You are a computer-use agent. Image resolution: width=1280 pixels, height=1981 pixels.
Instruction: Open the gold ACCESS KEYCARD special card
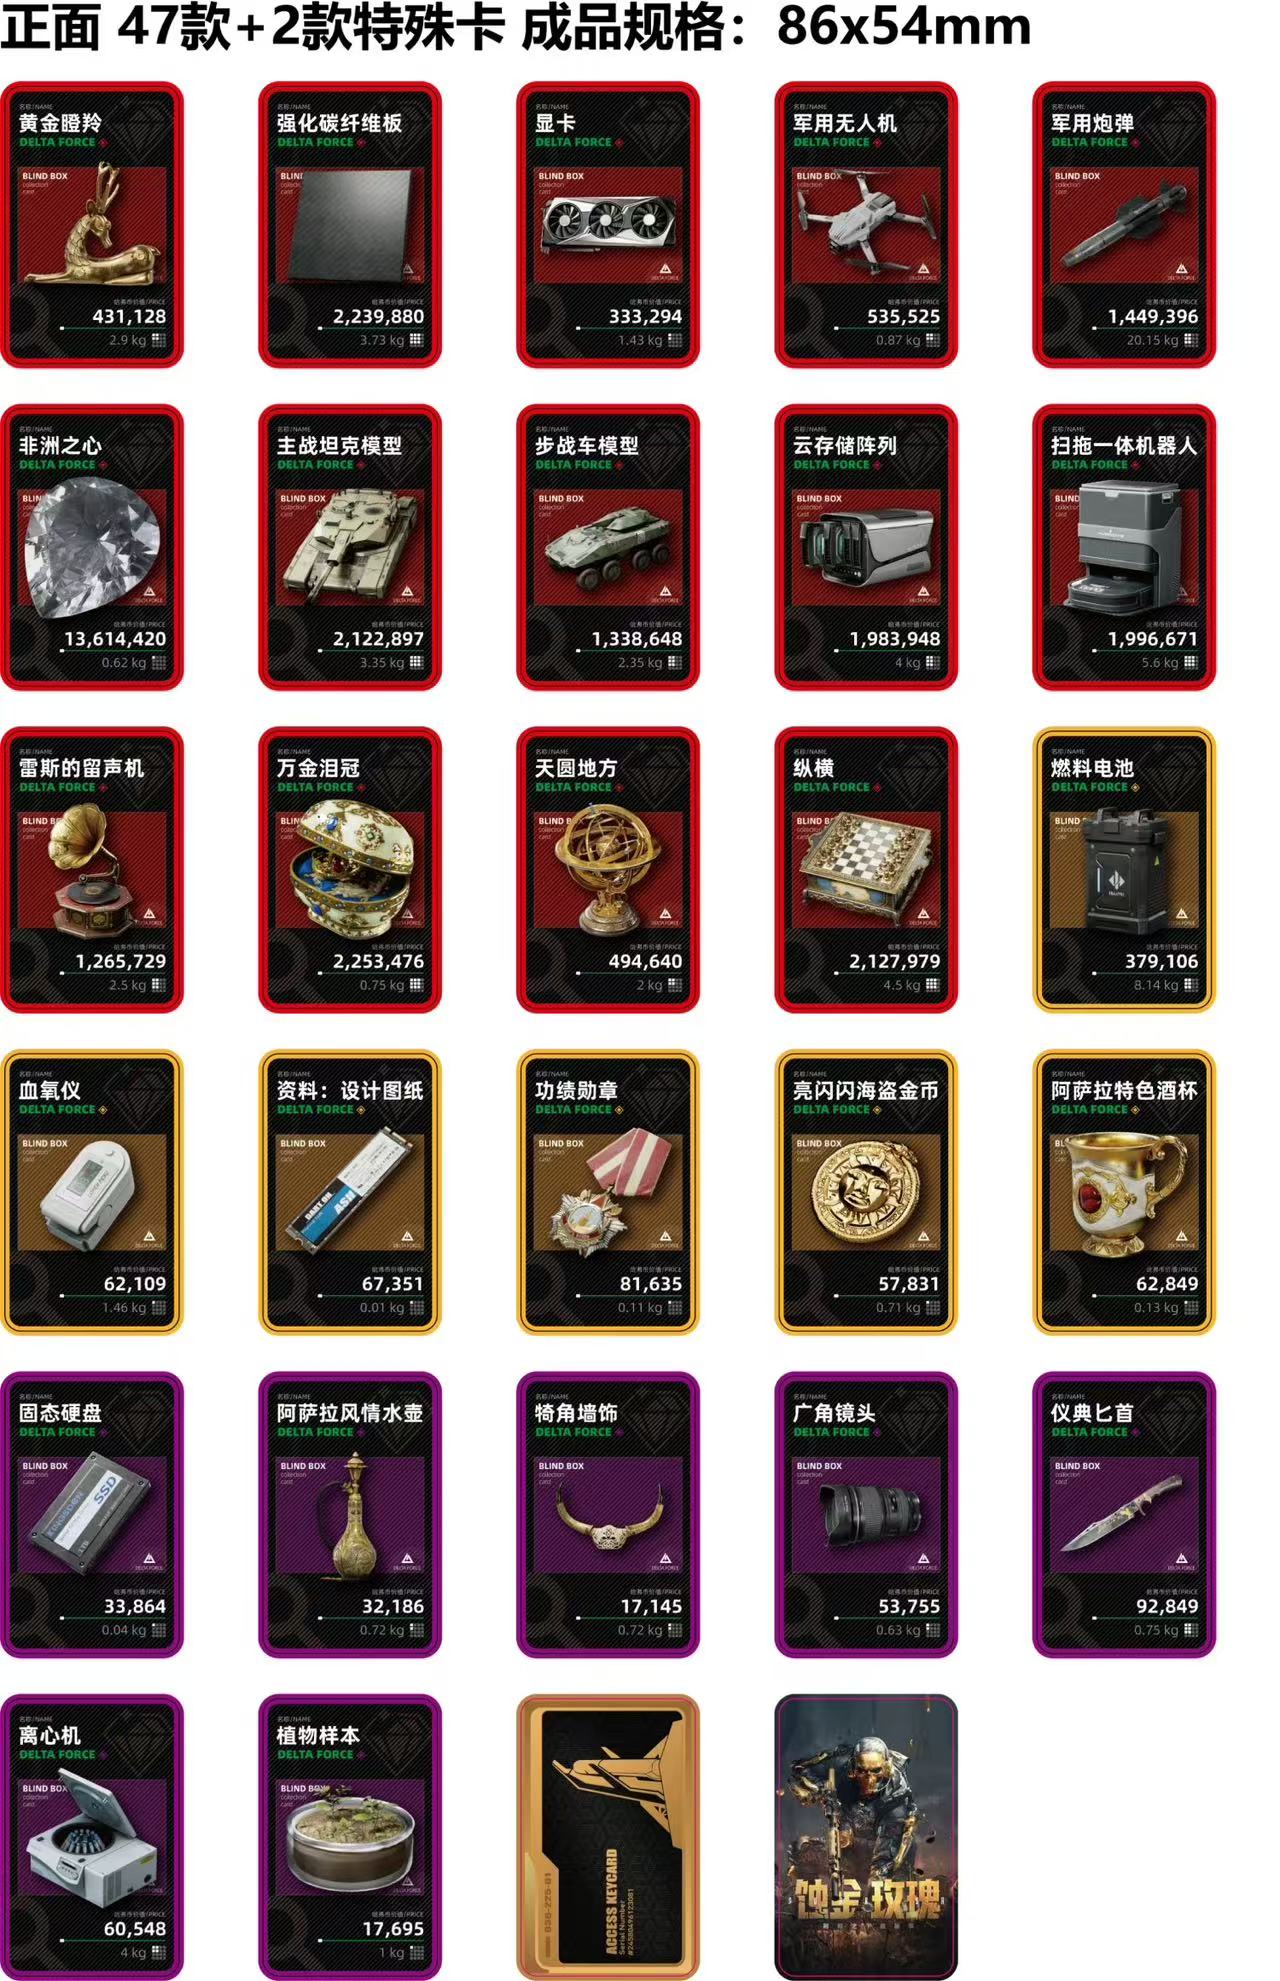[608, 1836]
